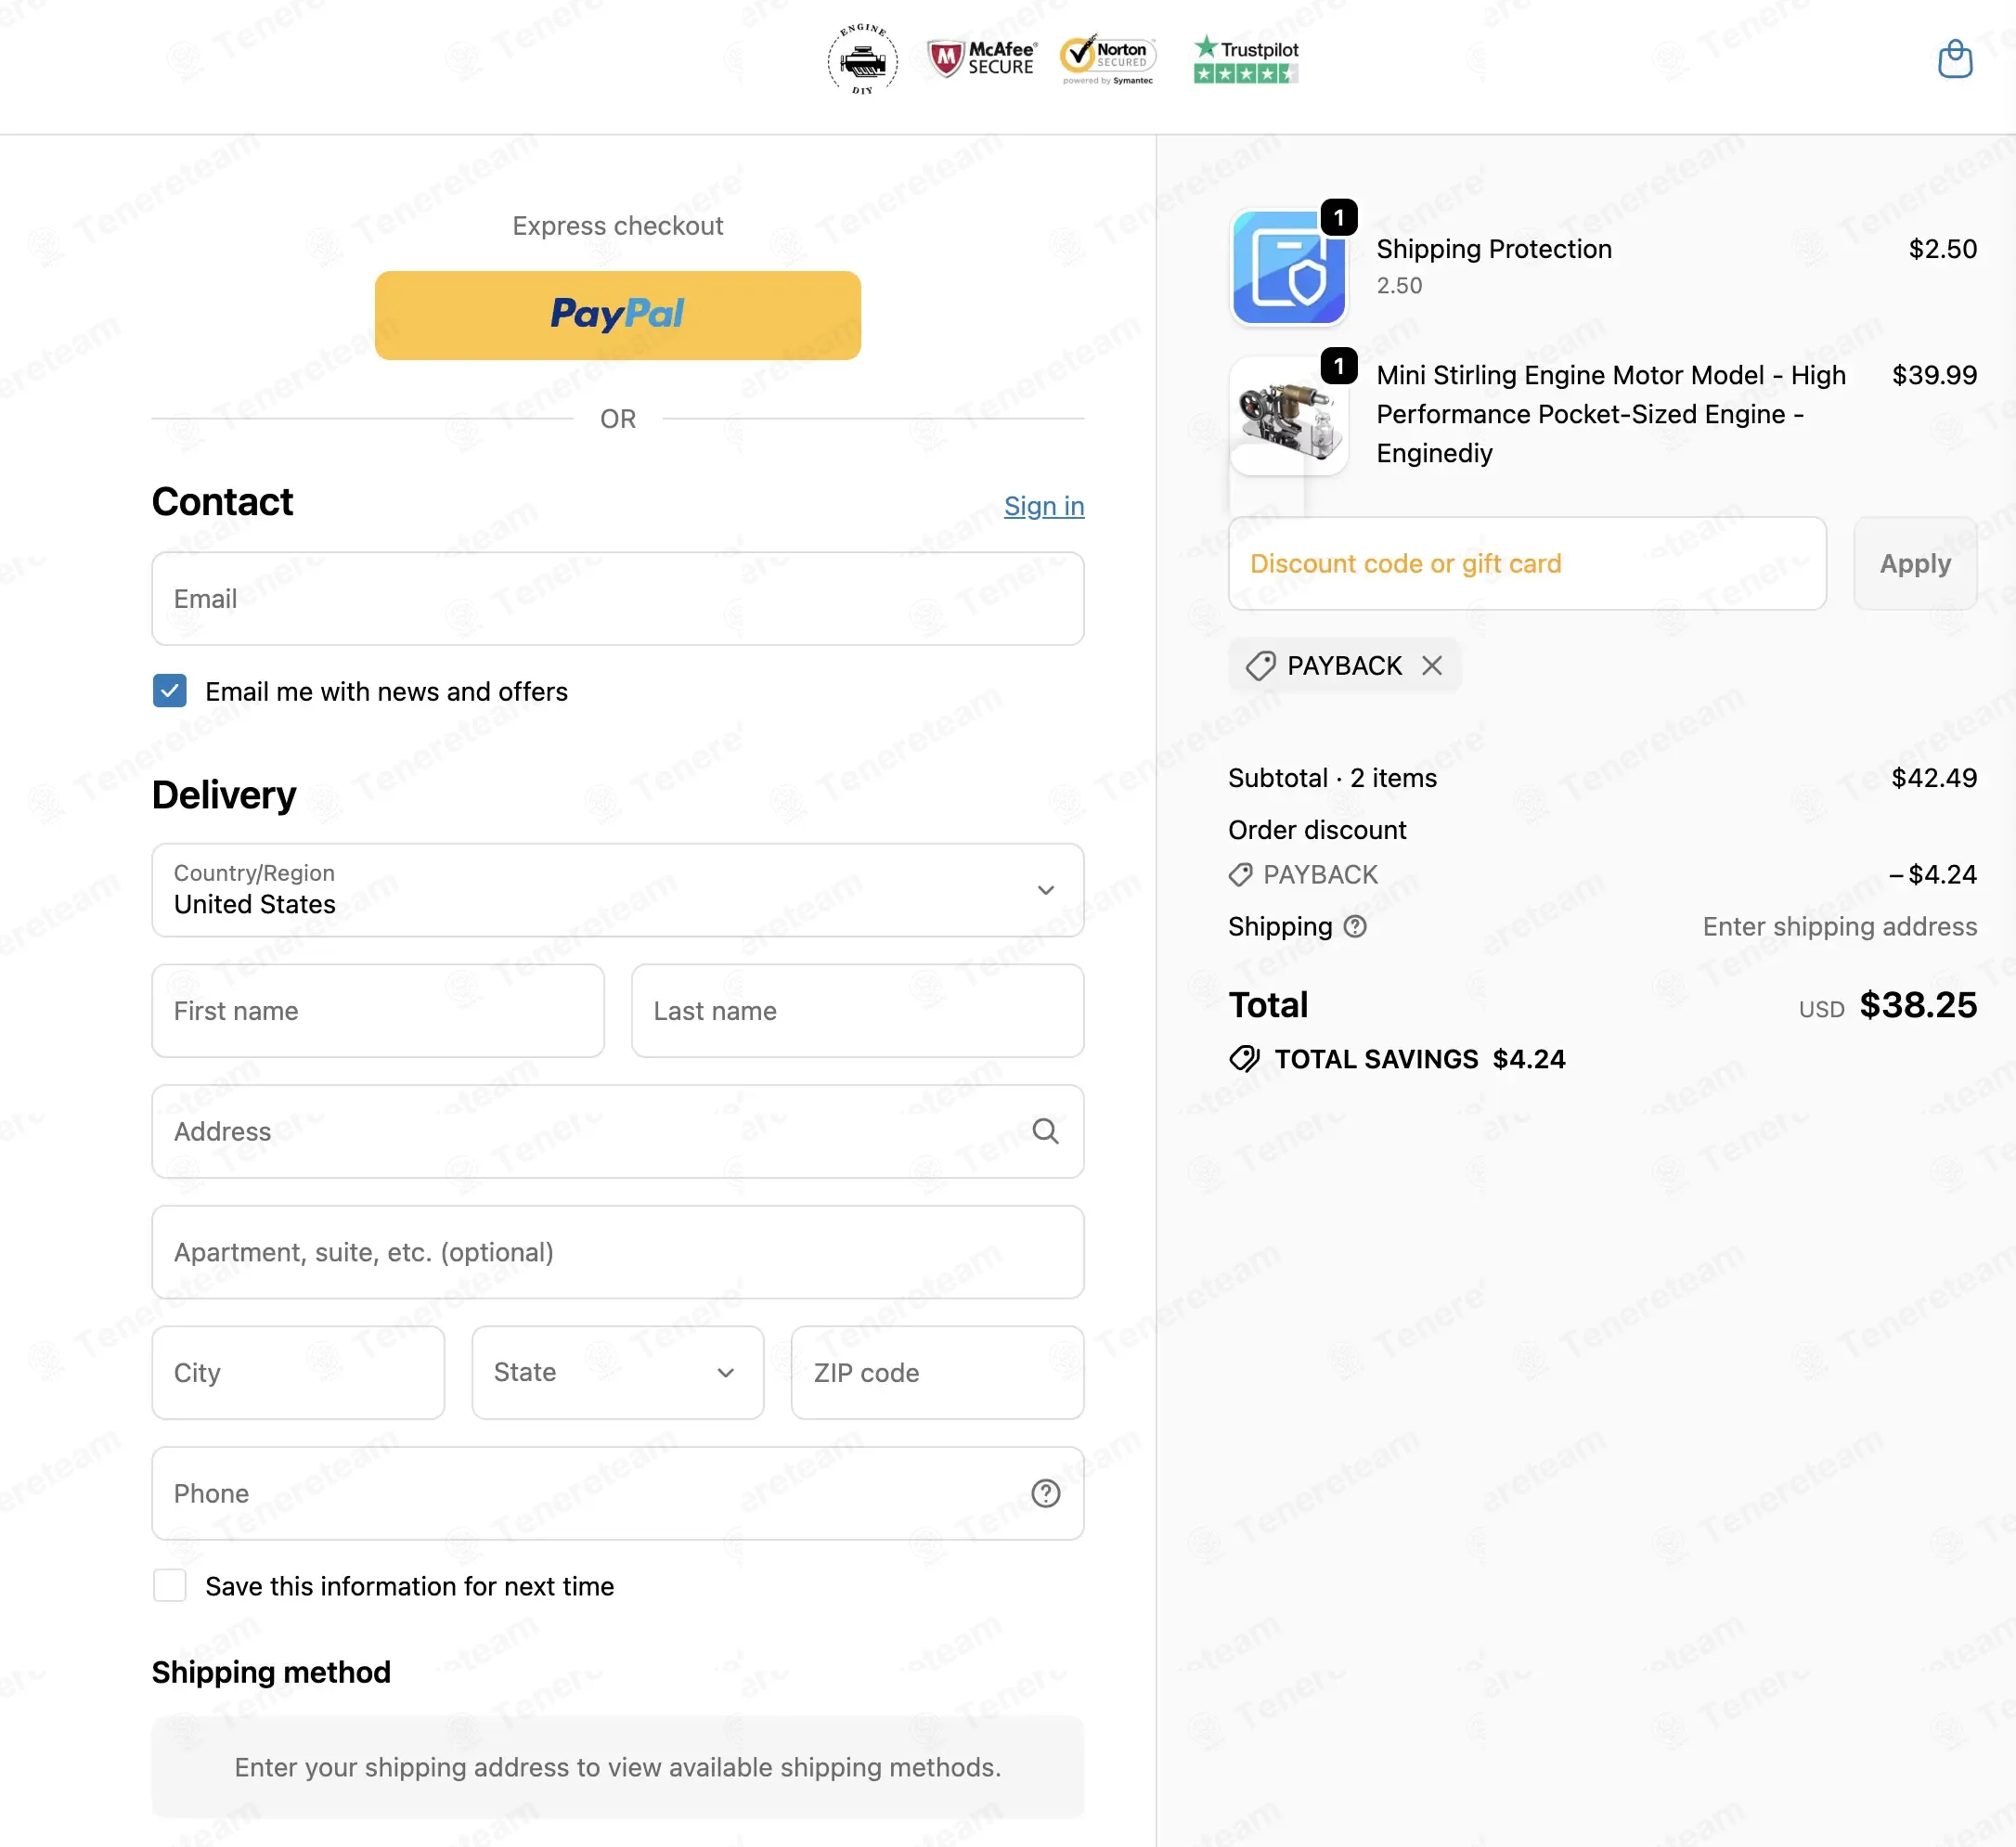
Task: Uncheck Email me with news and offers
Action: tap(170, 691)
